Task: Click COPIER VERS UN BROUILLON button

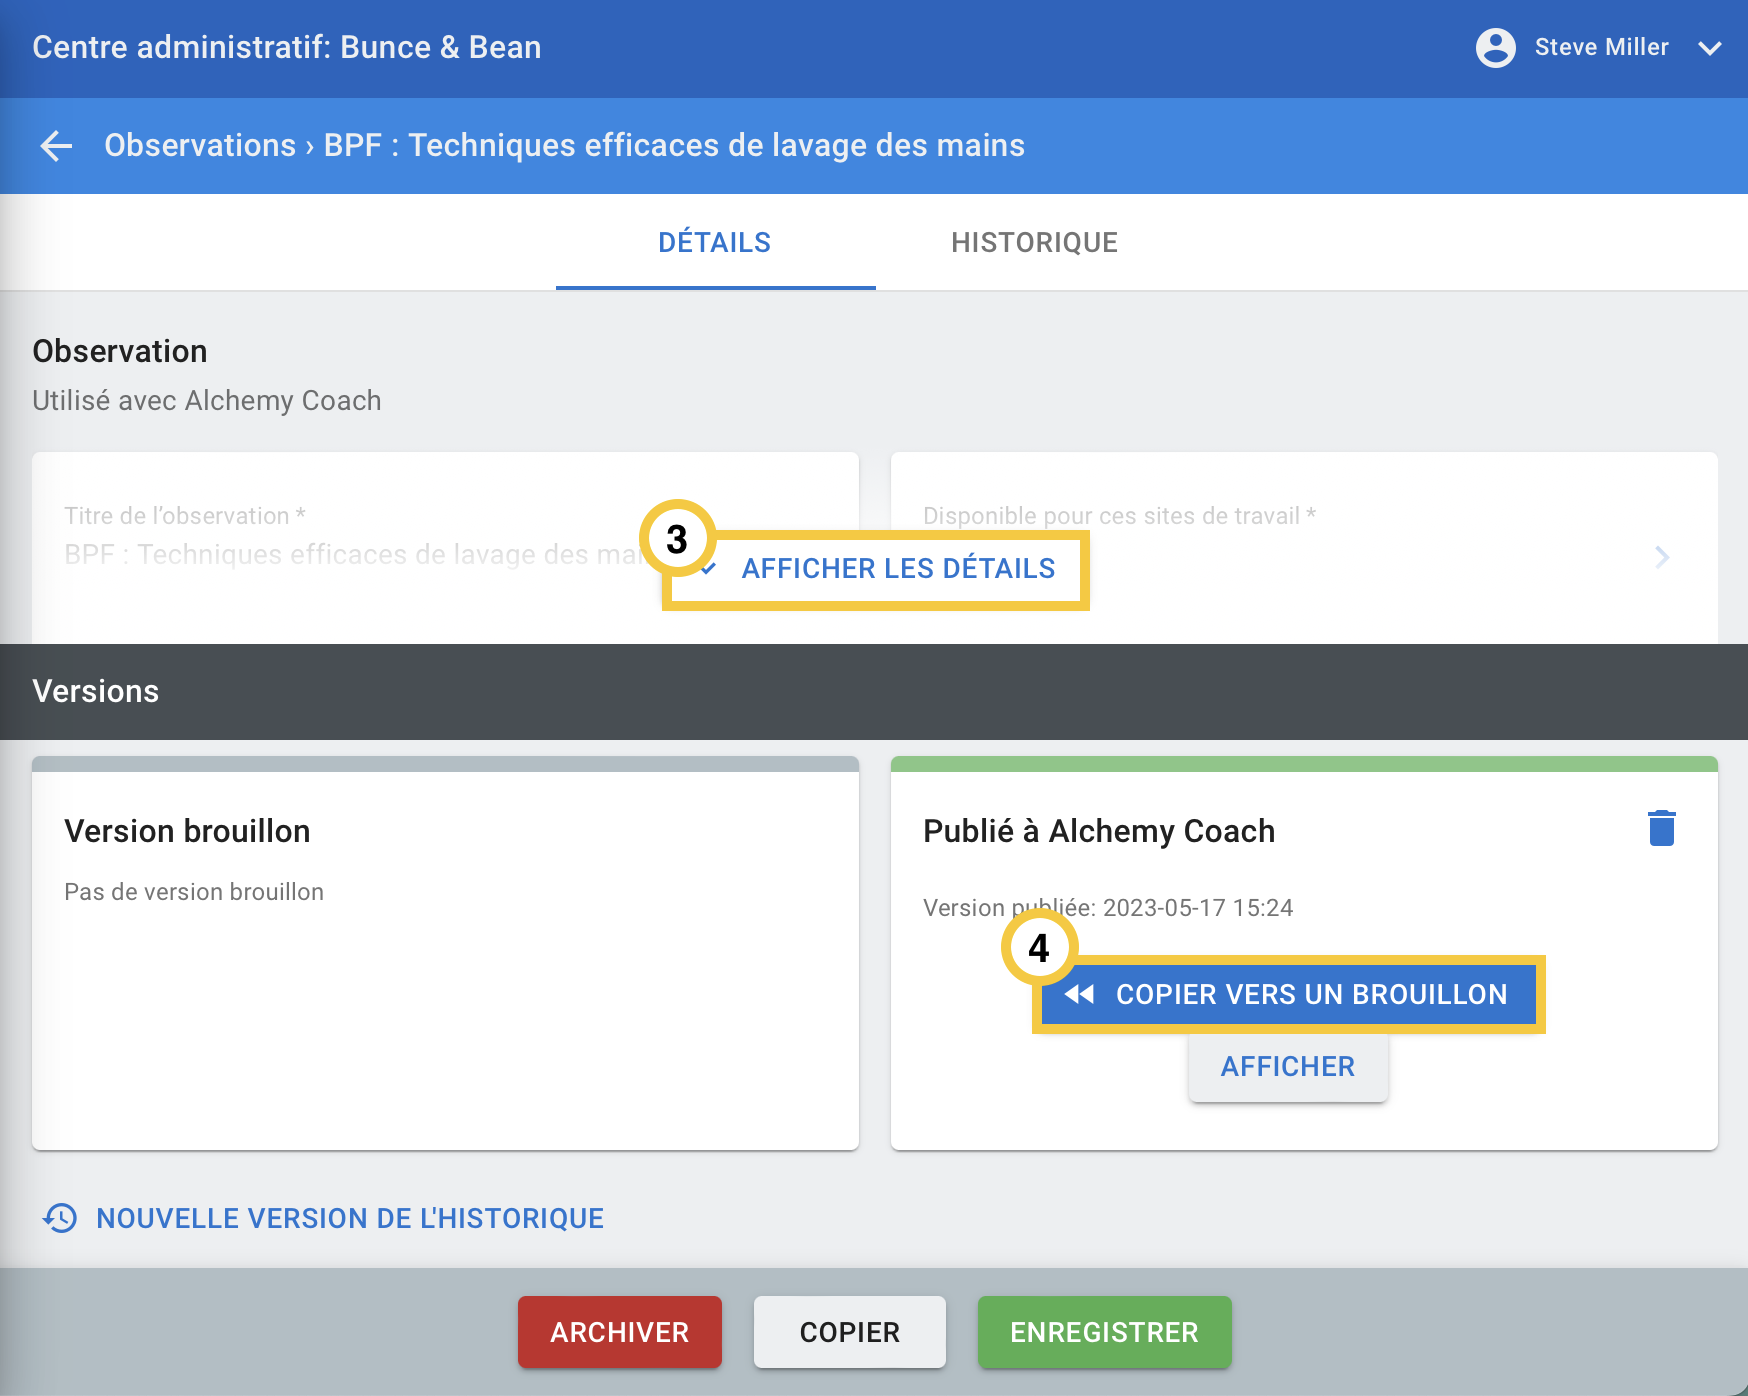Action: pyautogui.click(x=1310, y=995)
